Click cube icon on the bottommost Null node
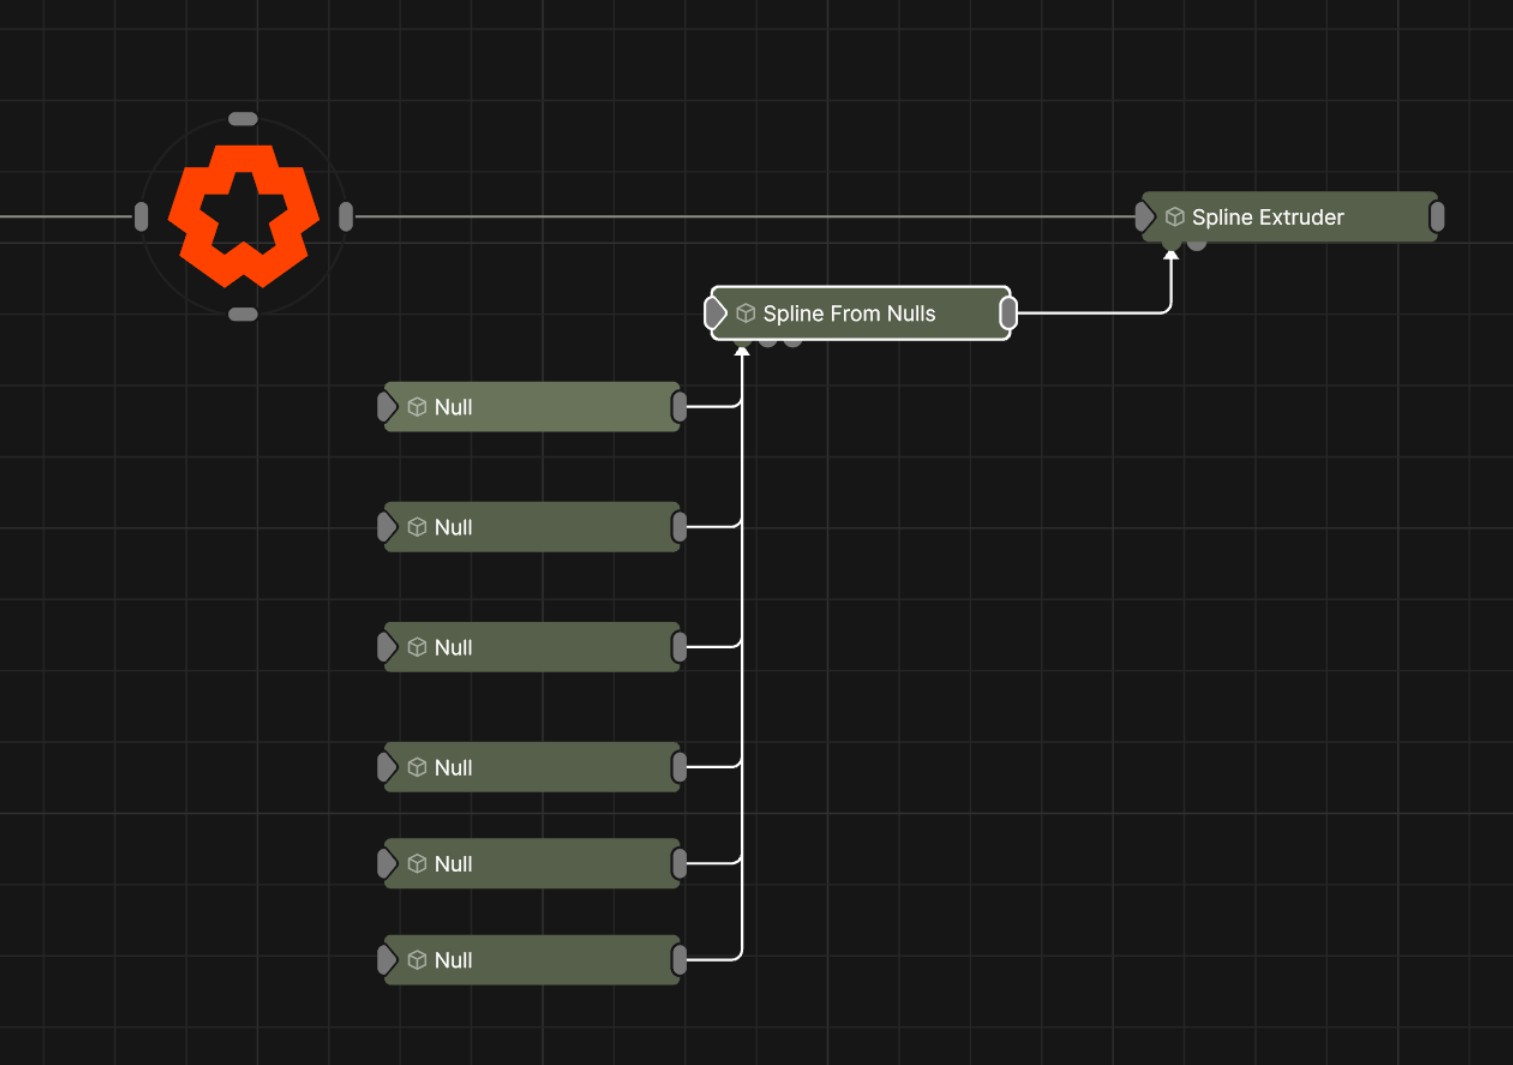The image size is (1513, 1065). click(418, 960)
